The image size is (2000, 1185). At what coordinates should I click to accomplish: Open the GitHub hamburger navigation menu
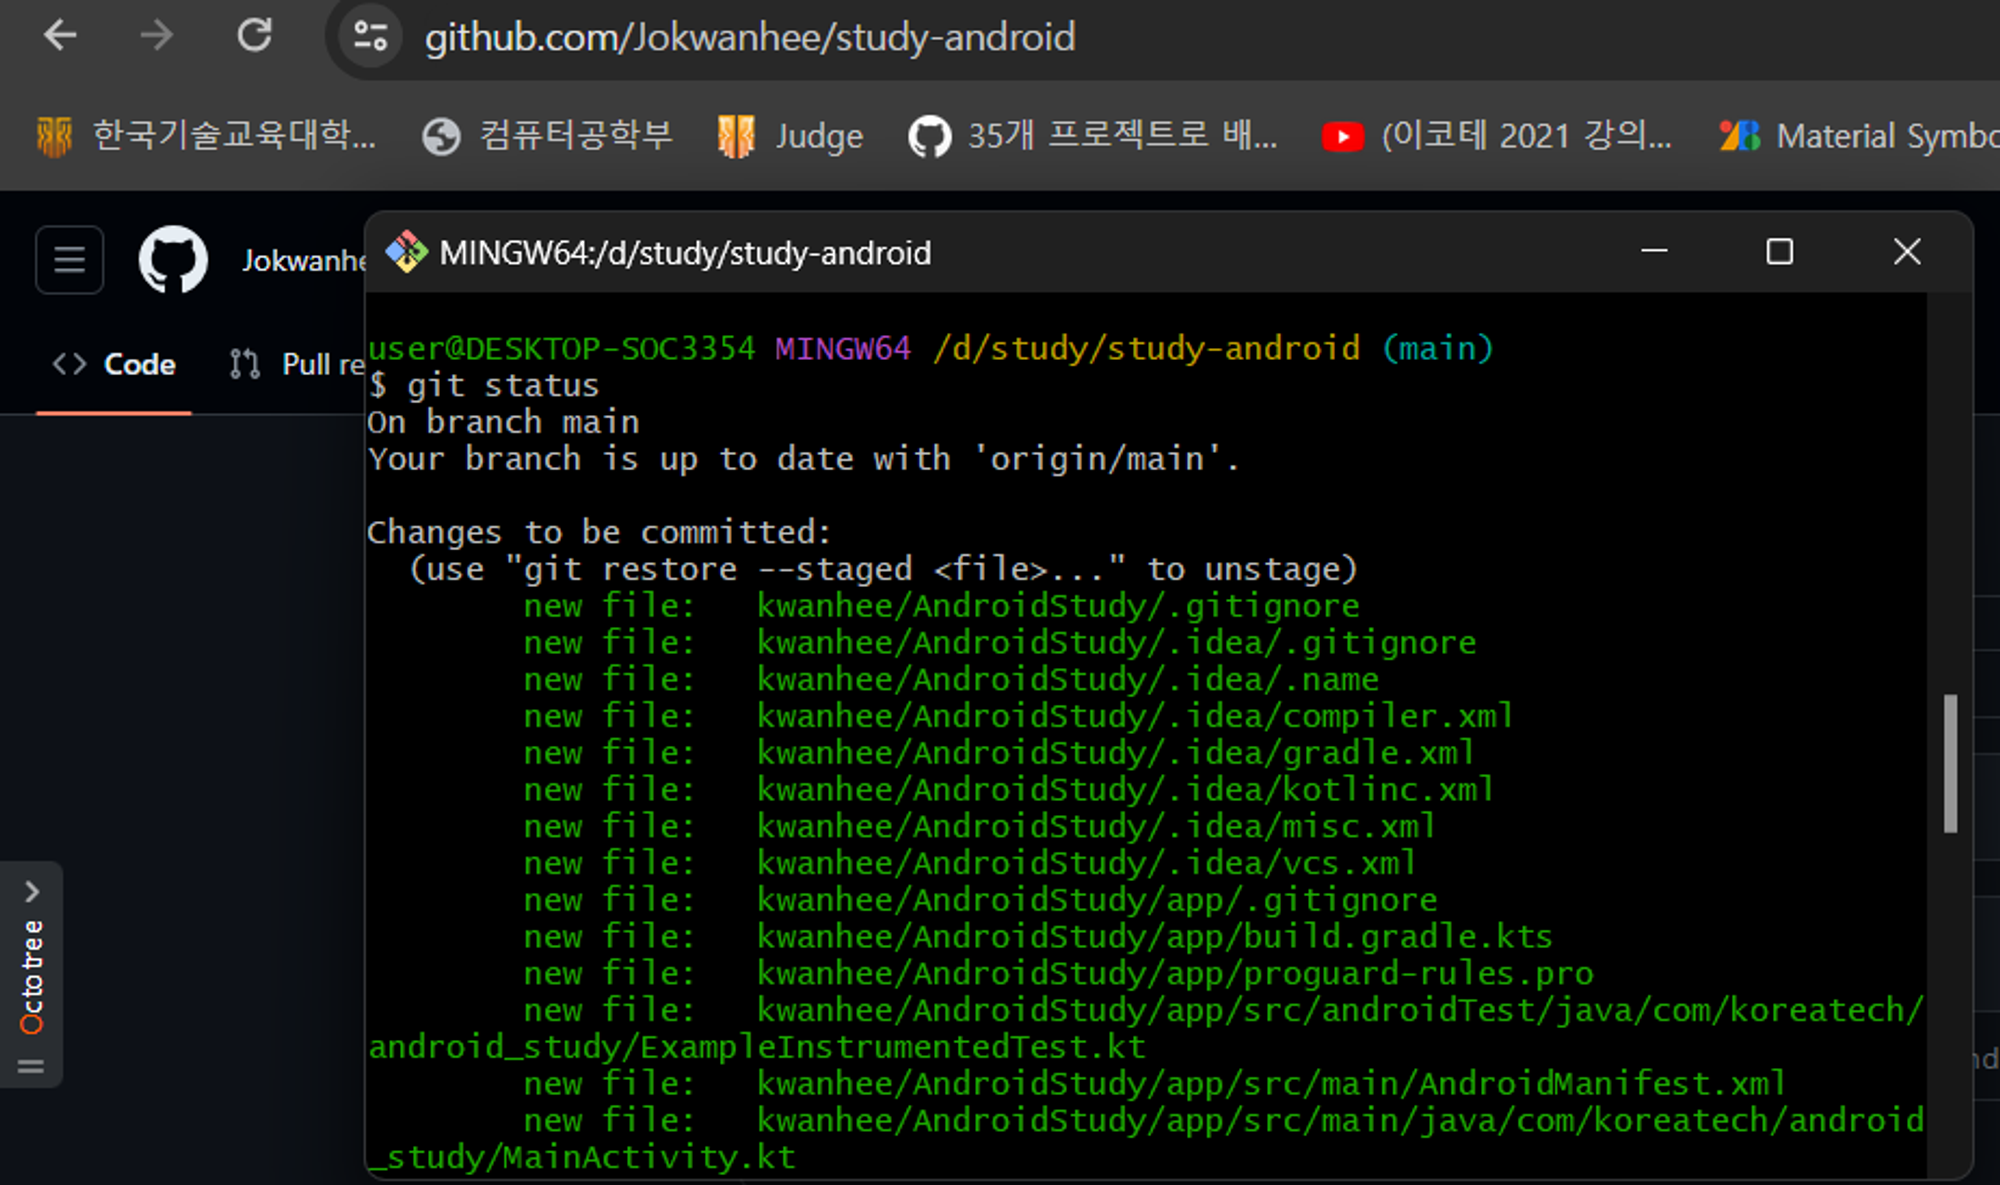pyautogui.click(x=69, y=260)
